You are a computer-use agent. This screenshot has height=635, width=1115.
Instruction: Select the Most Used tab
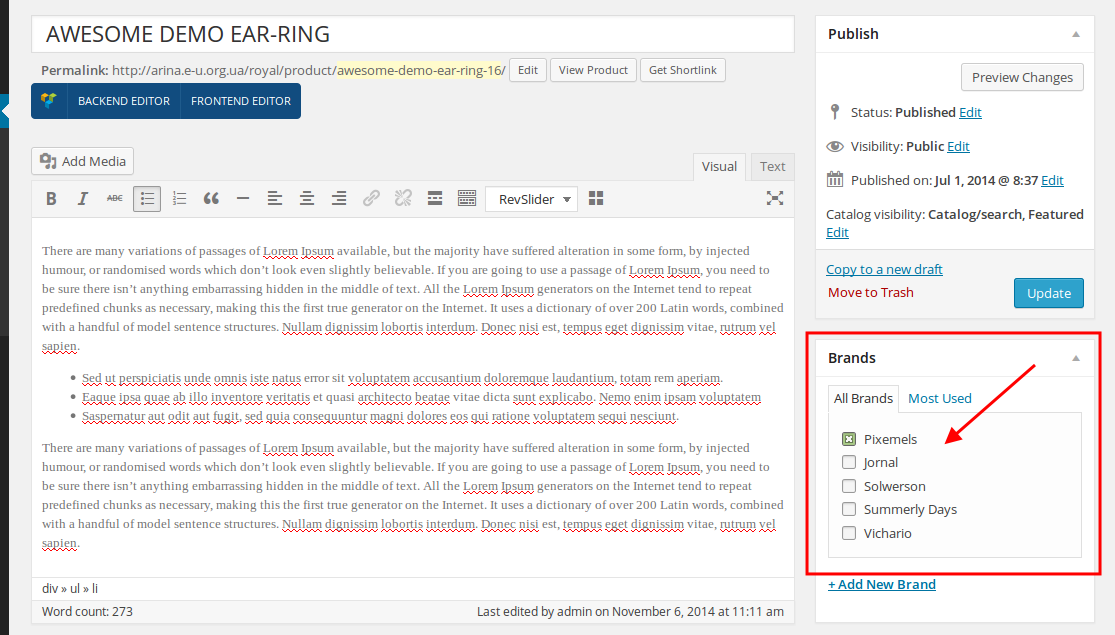pos(940,398)
